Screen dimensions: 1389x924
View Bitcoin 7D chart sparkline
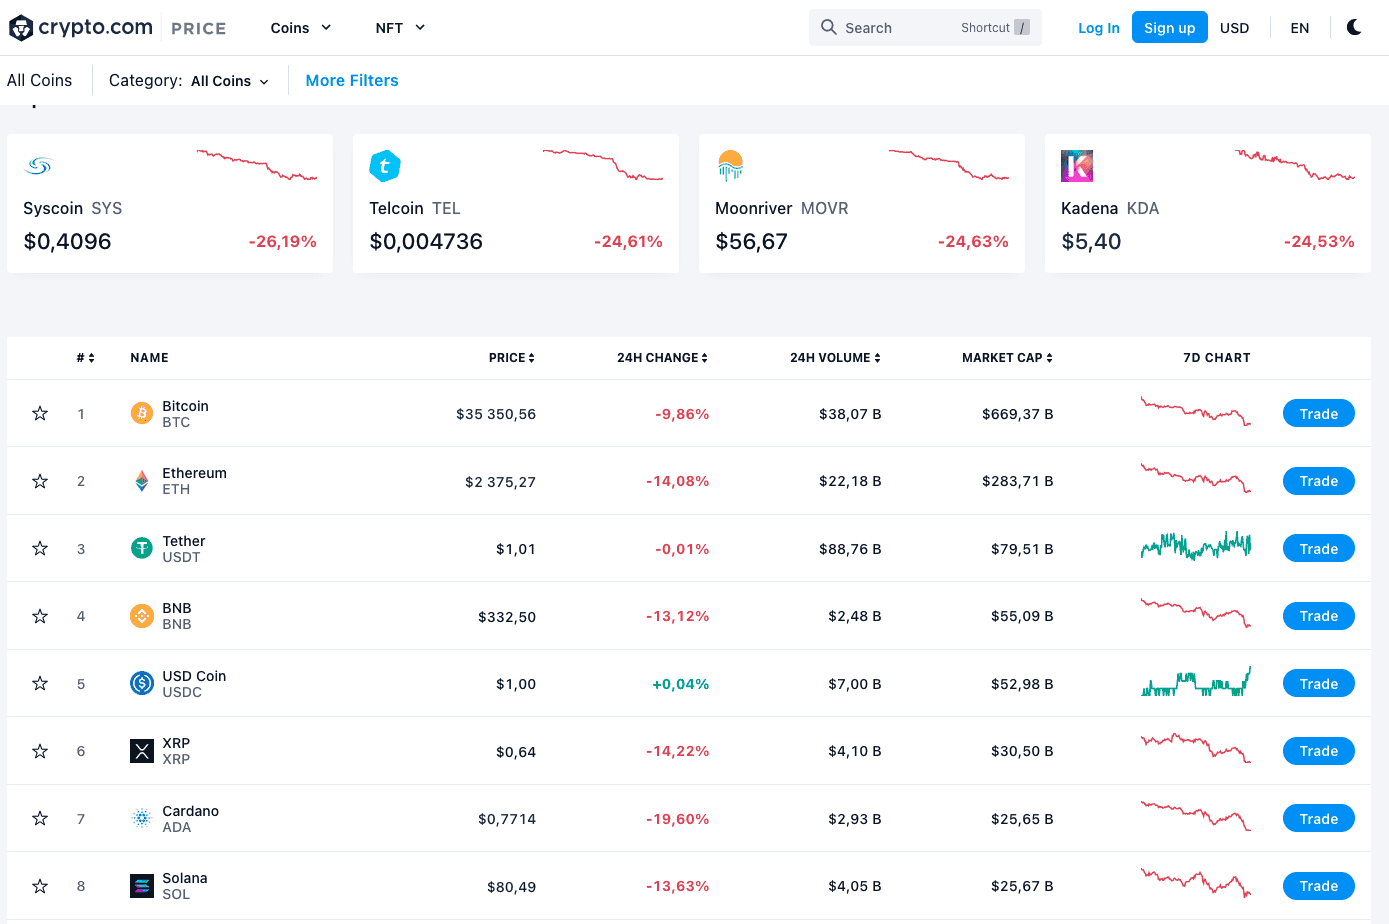1196,412
